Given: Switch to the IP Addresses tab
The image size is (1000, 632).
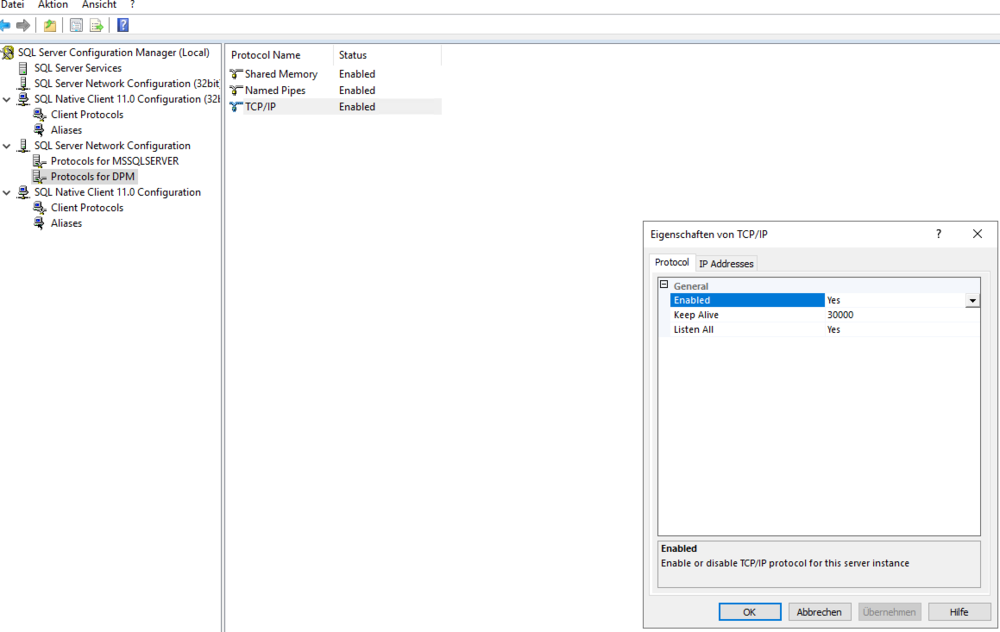Looking at the screenshot, I should pos(727,264).
